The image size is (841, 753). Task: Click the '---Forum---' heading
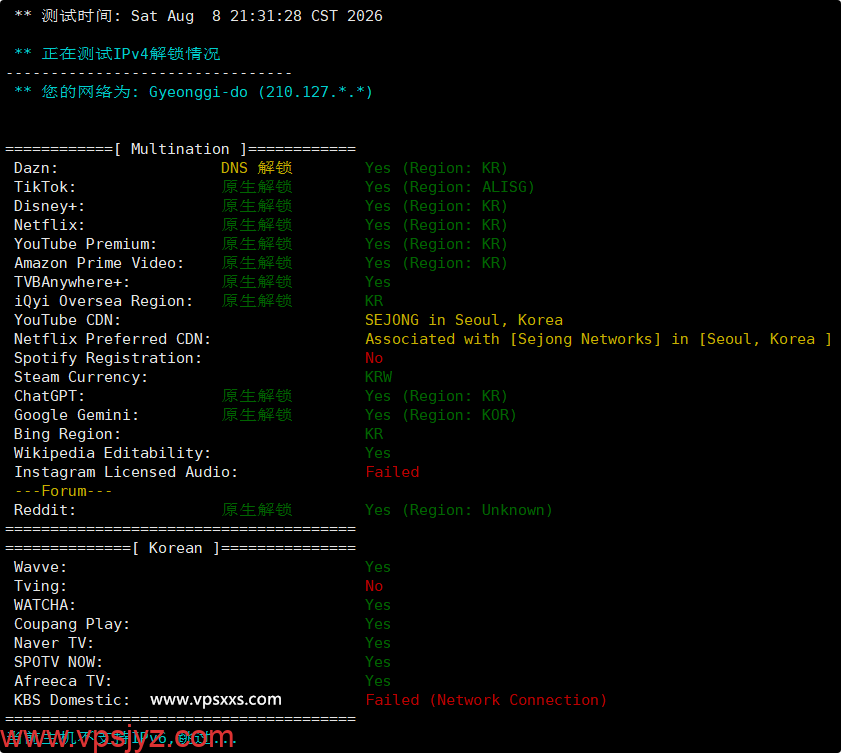tap(63, 491)
